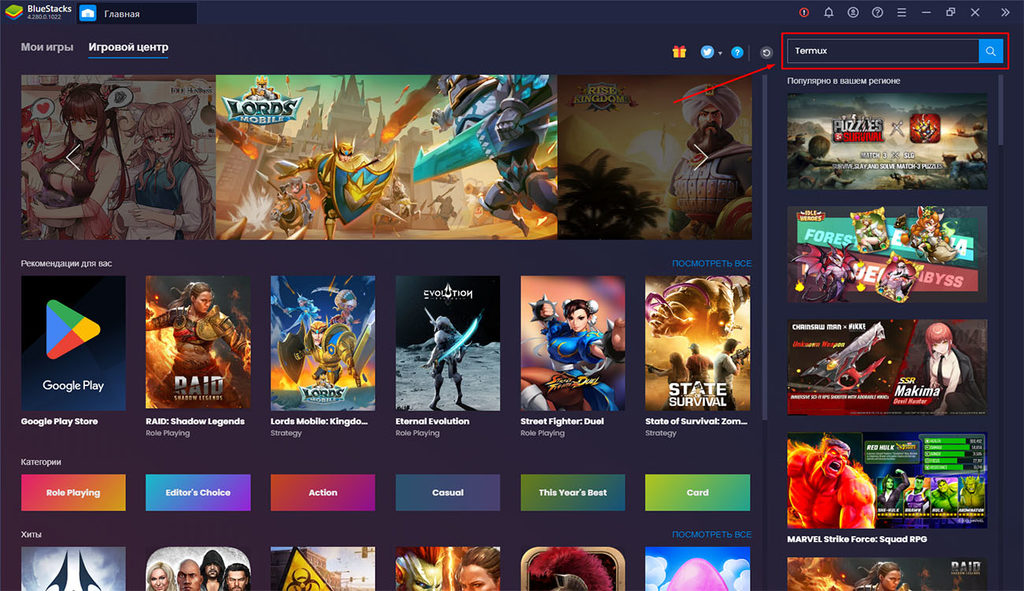Open the pink egg hit game icon
The image size is (1024, 591).
[x=697, y=569]
